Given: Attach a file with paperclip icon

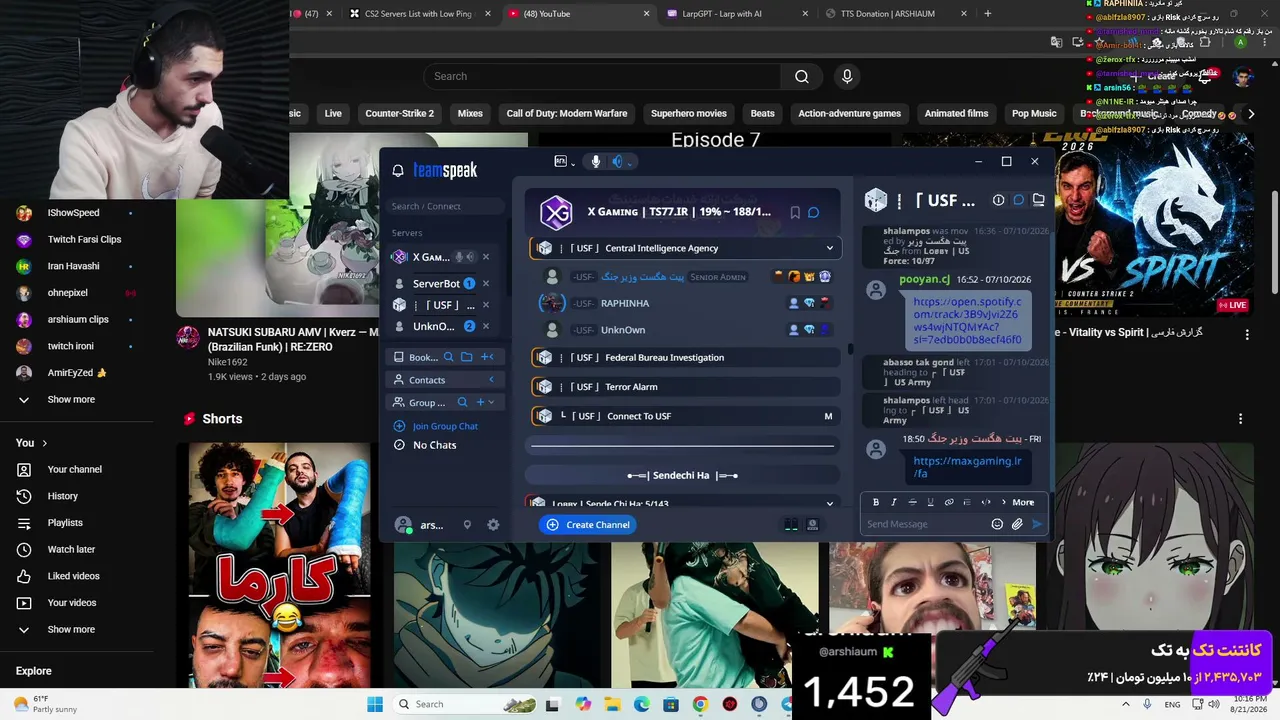Looking at the screenshot, I should pyautogui.click(x=1017, y=524).
